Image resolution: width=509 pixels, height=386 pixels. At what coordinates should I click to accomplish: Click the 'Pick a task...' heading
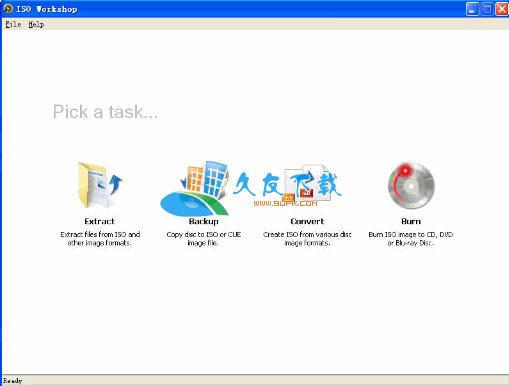(105, 112)
